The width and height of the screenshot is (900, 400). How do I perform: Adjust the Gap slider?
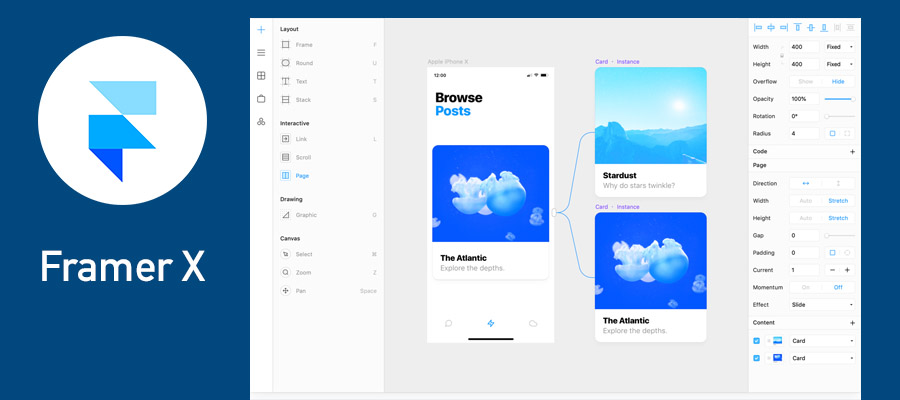tap(840, 236)
